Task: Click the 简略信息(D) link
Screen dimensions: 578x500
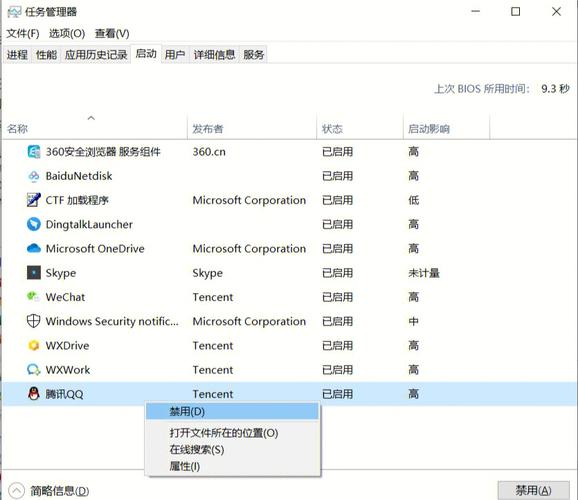Action: 60,491
